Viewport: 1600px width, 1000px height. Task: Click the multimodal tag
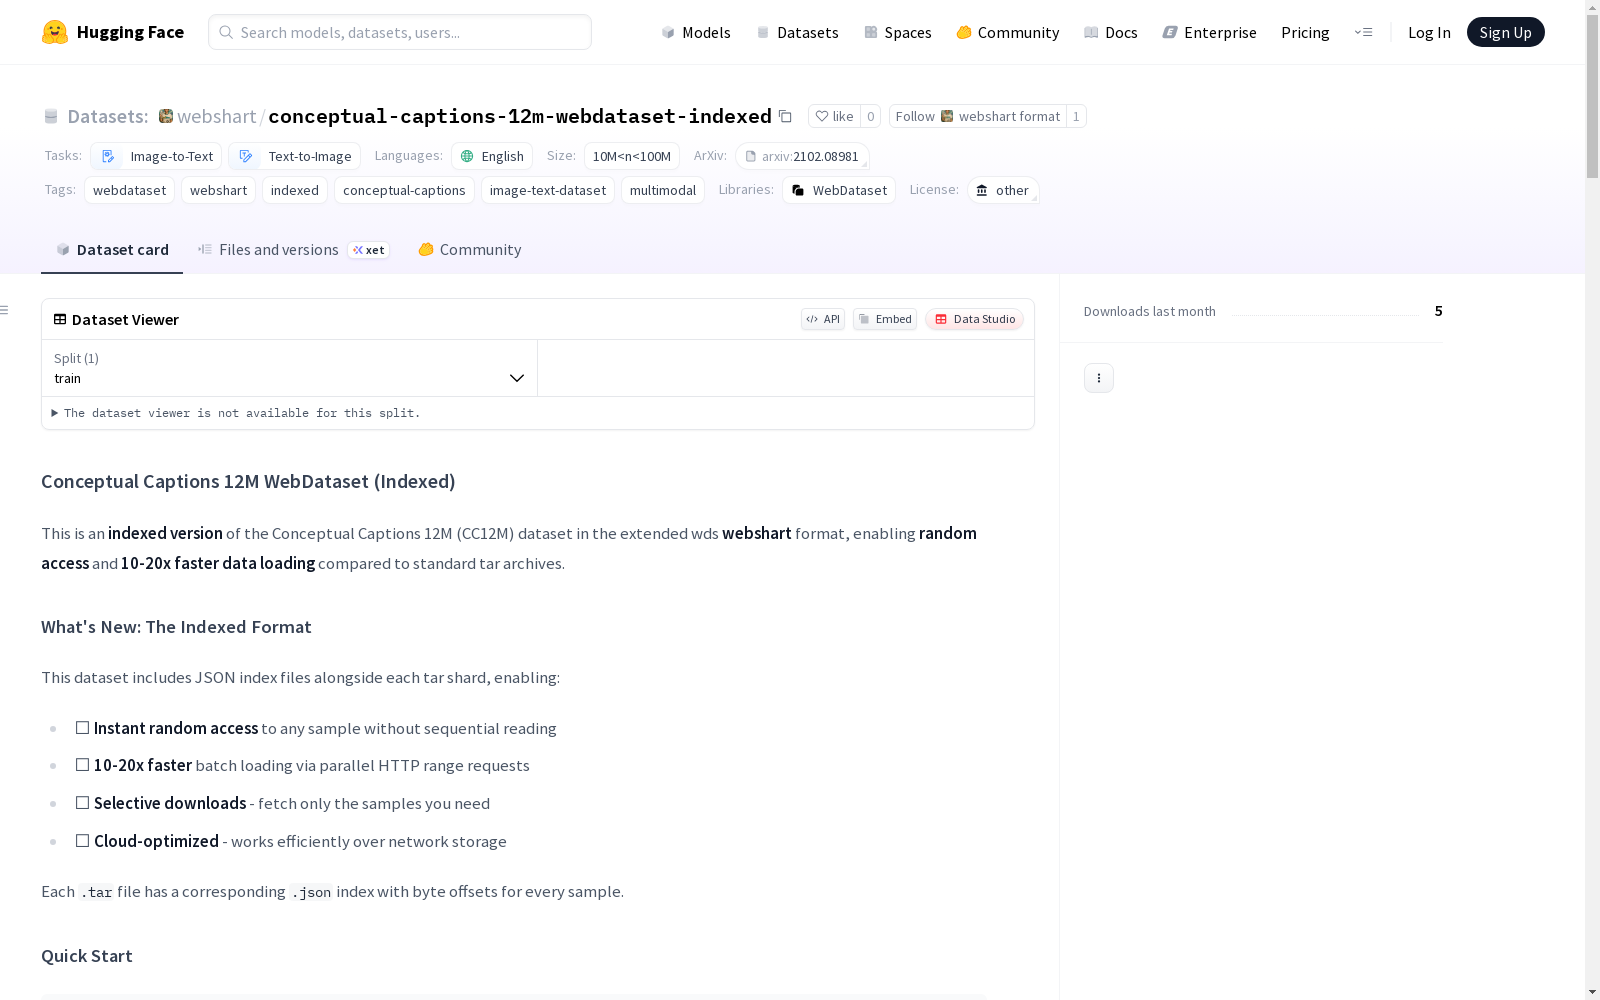[x=663, y=190]
